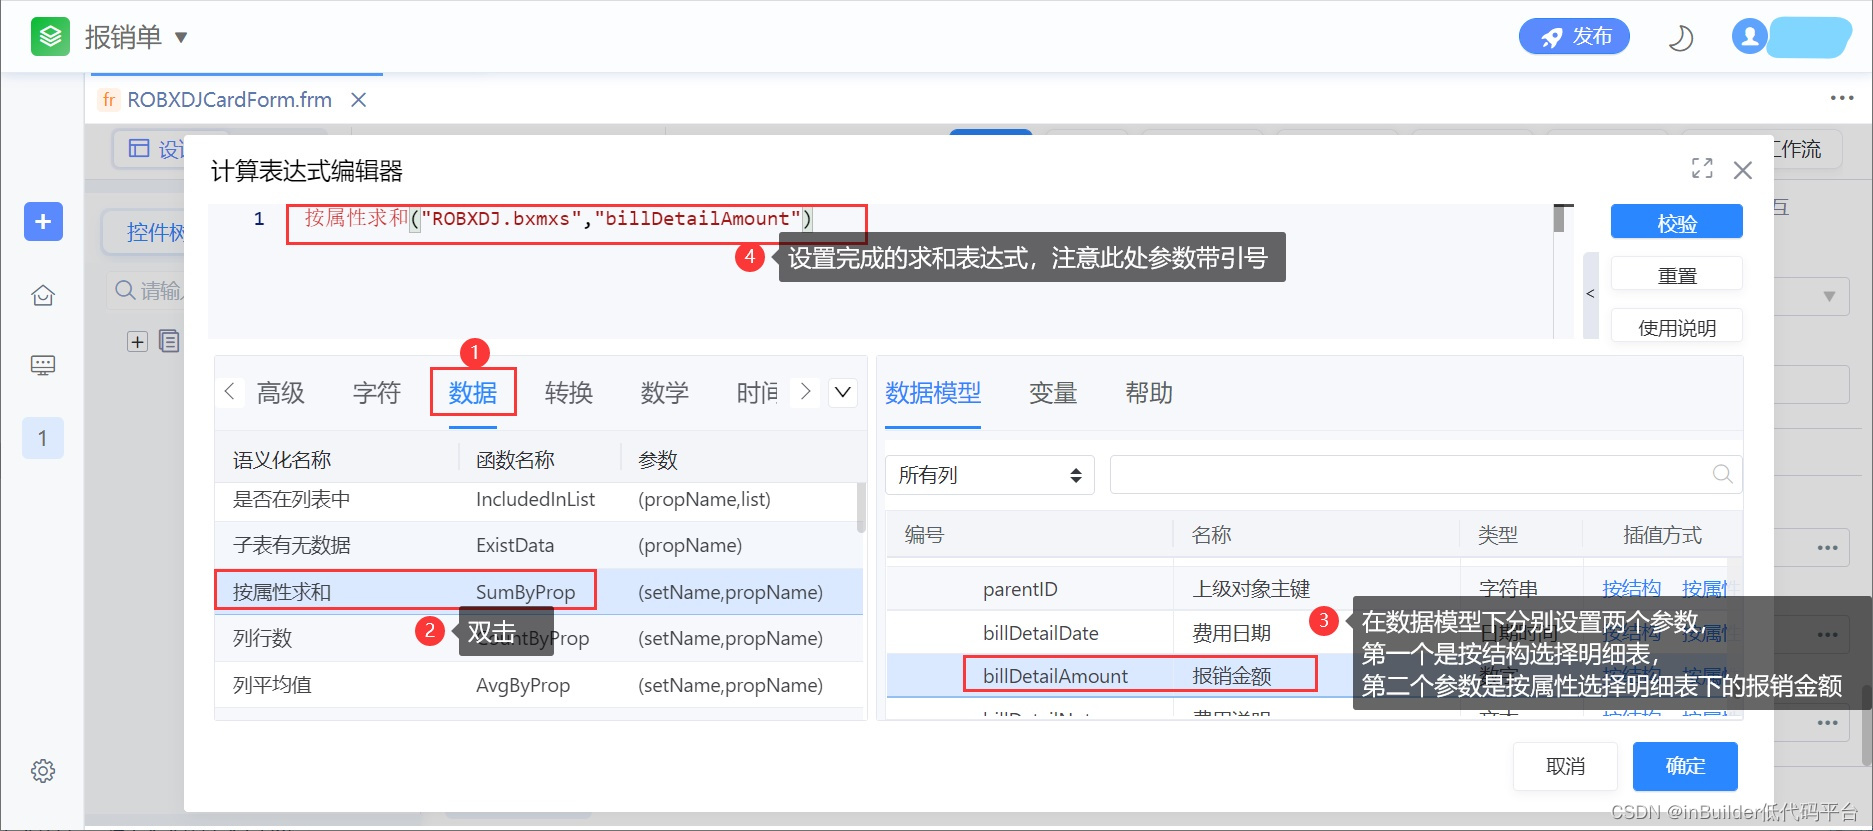Click the 确定 confirm button
The width and height of the screenshot is (1873, 831).
(1685, 766)
